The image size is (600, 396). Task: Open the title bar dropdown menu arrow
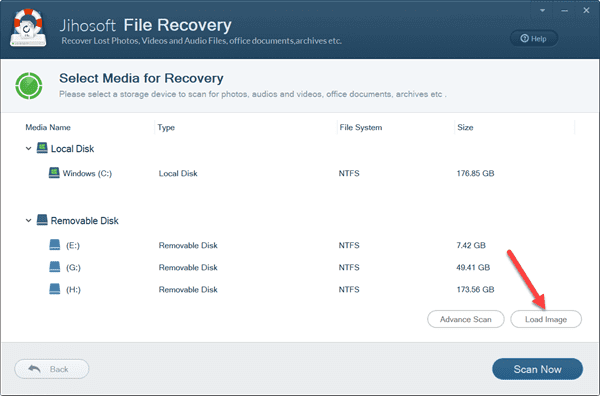(542, 11)
